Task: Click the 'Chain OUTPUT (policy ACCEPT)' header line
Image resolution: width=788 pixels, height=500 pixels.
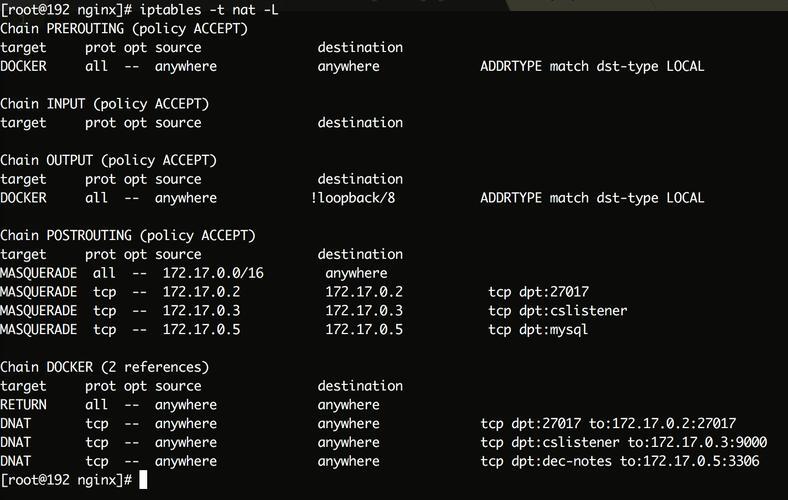Action: click(109, 160)
